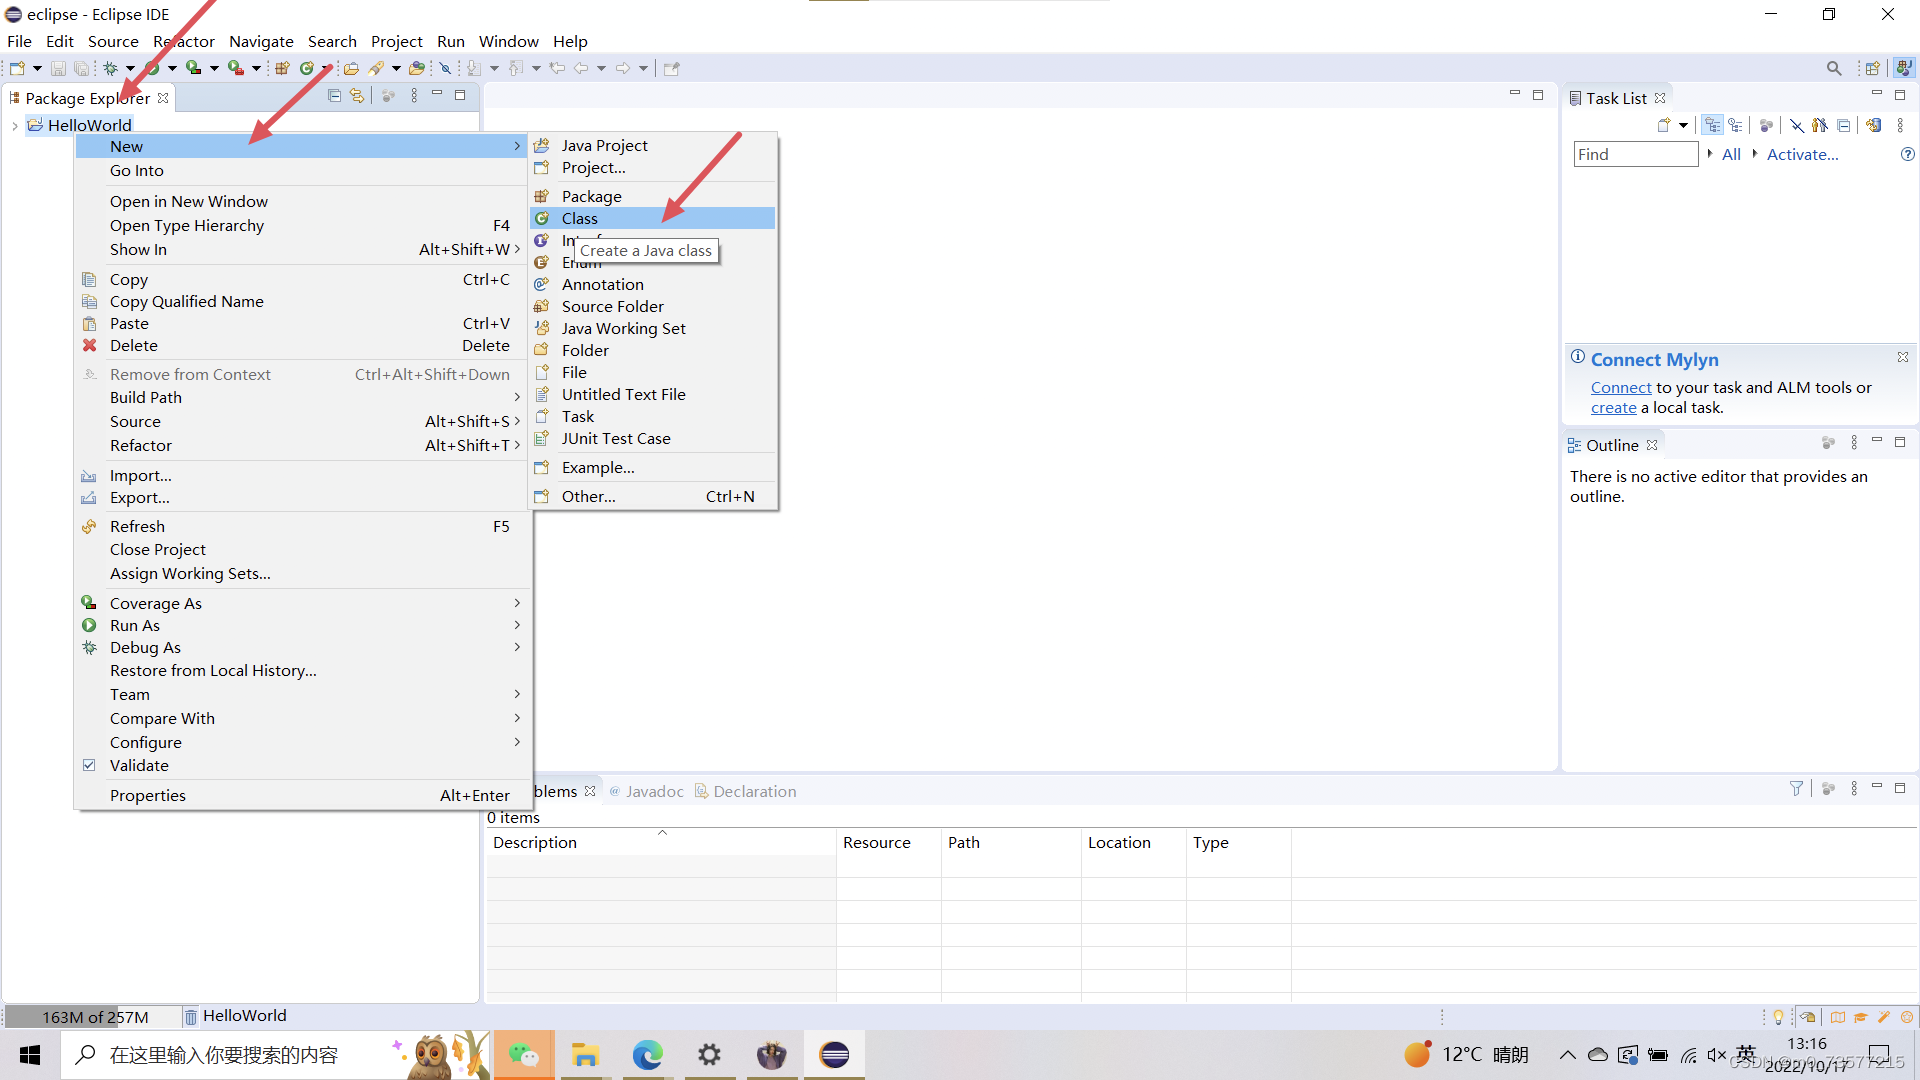
Task: Open Microsoft Edge from the taskbar
Action: (x=647, y=1055)
